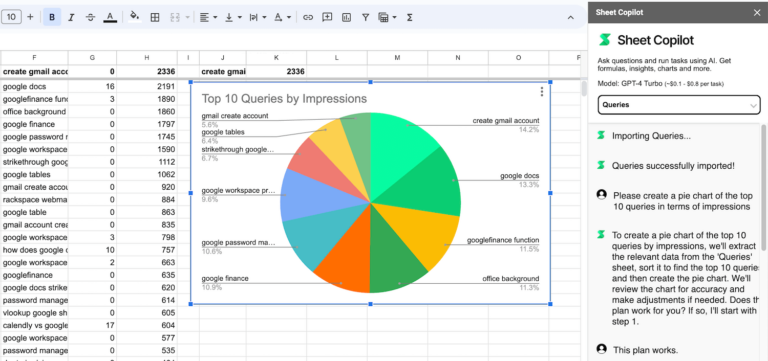Open the text color picker
Image resolution: width=768 pixels, height=361 pixels.
110,17
